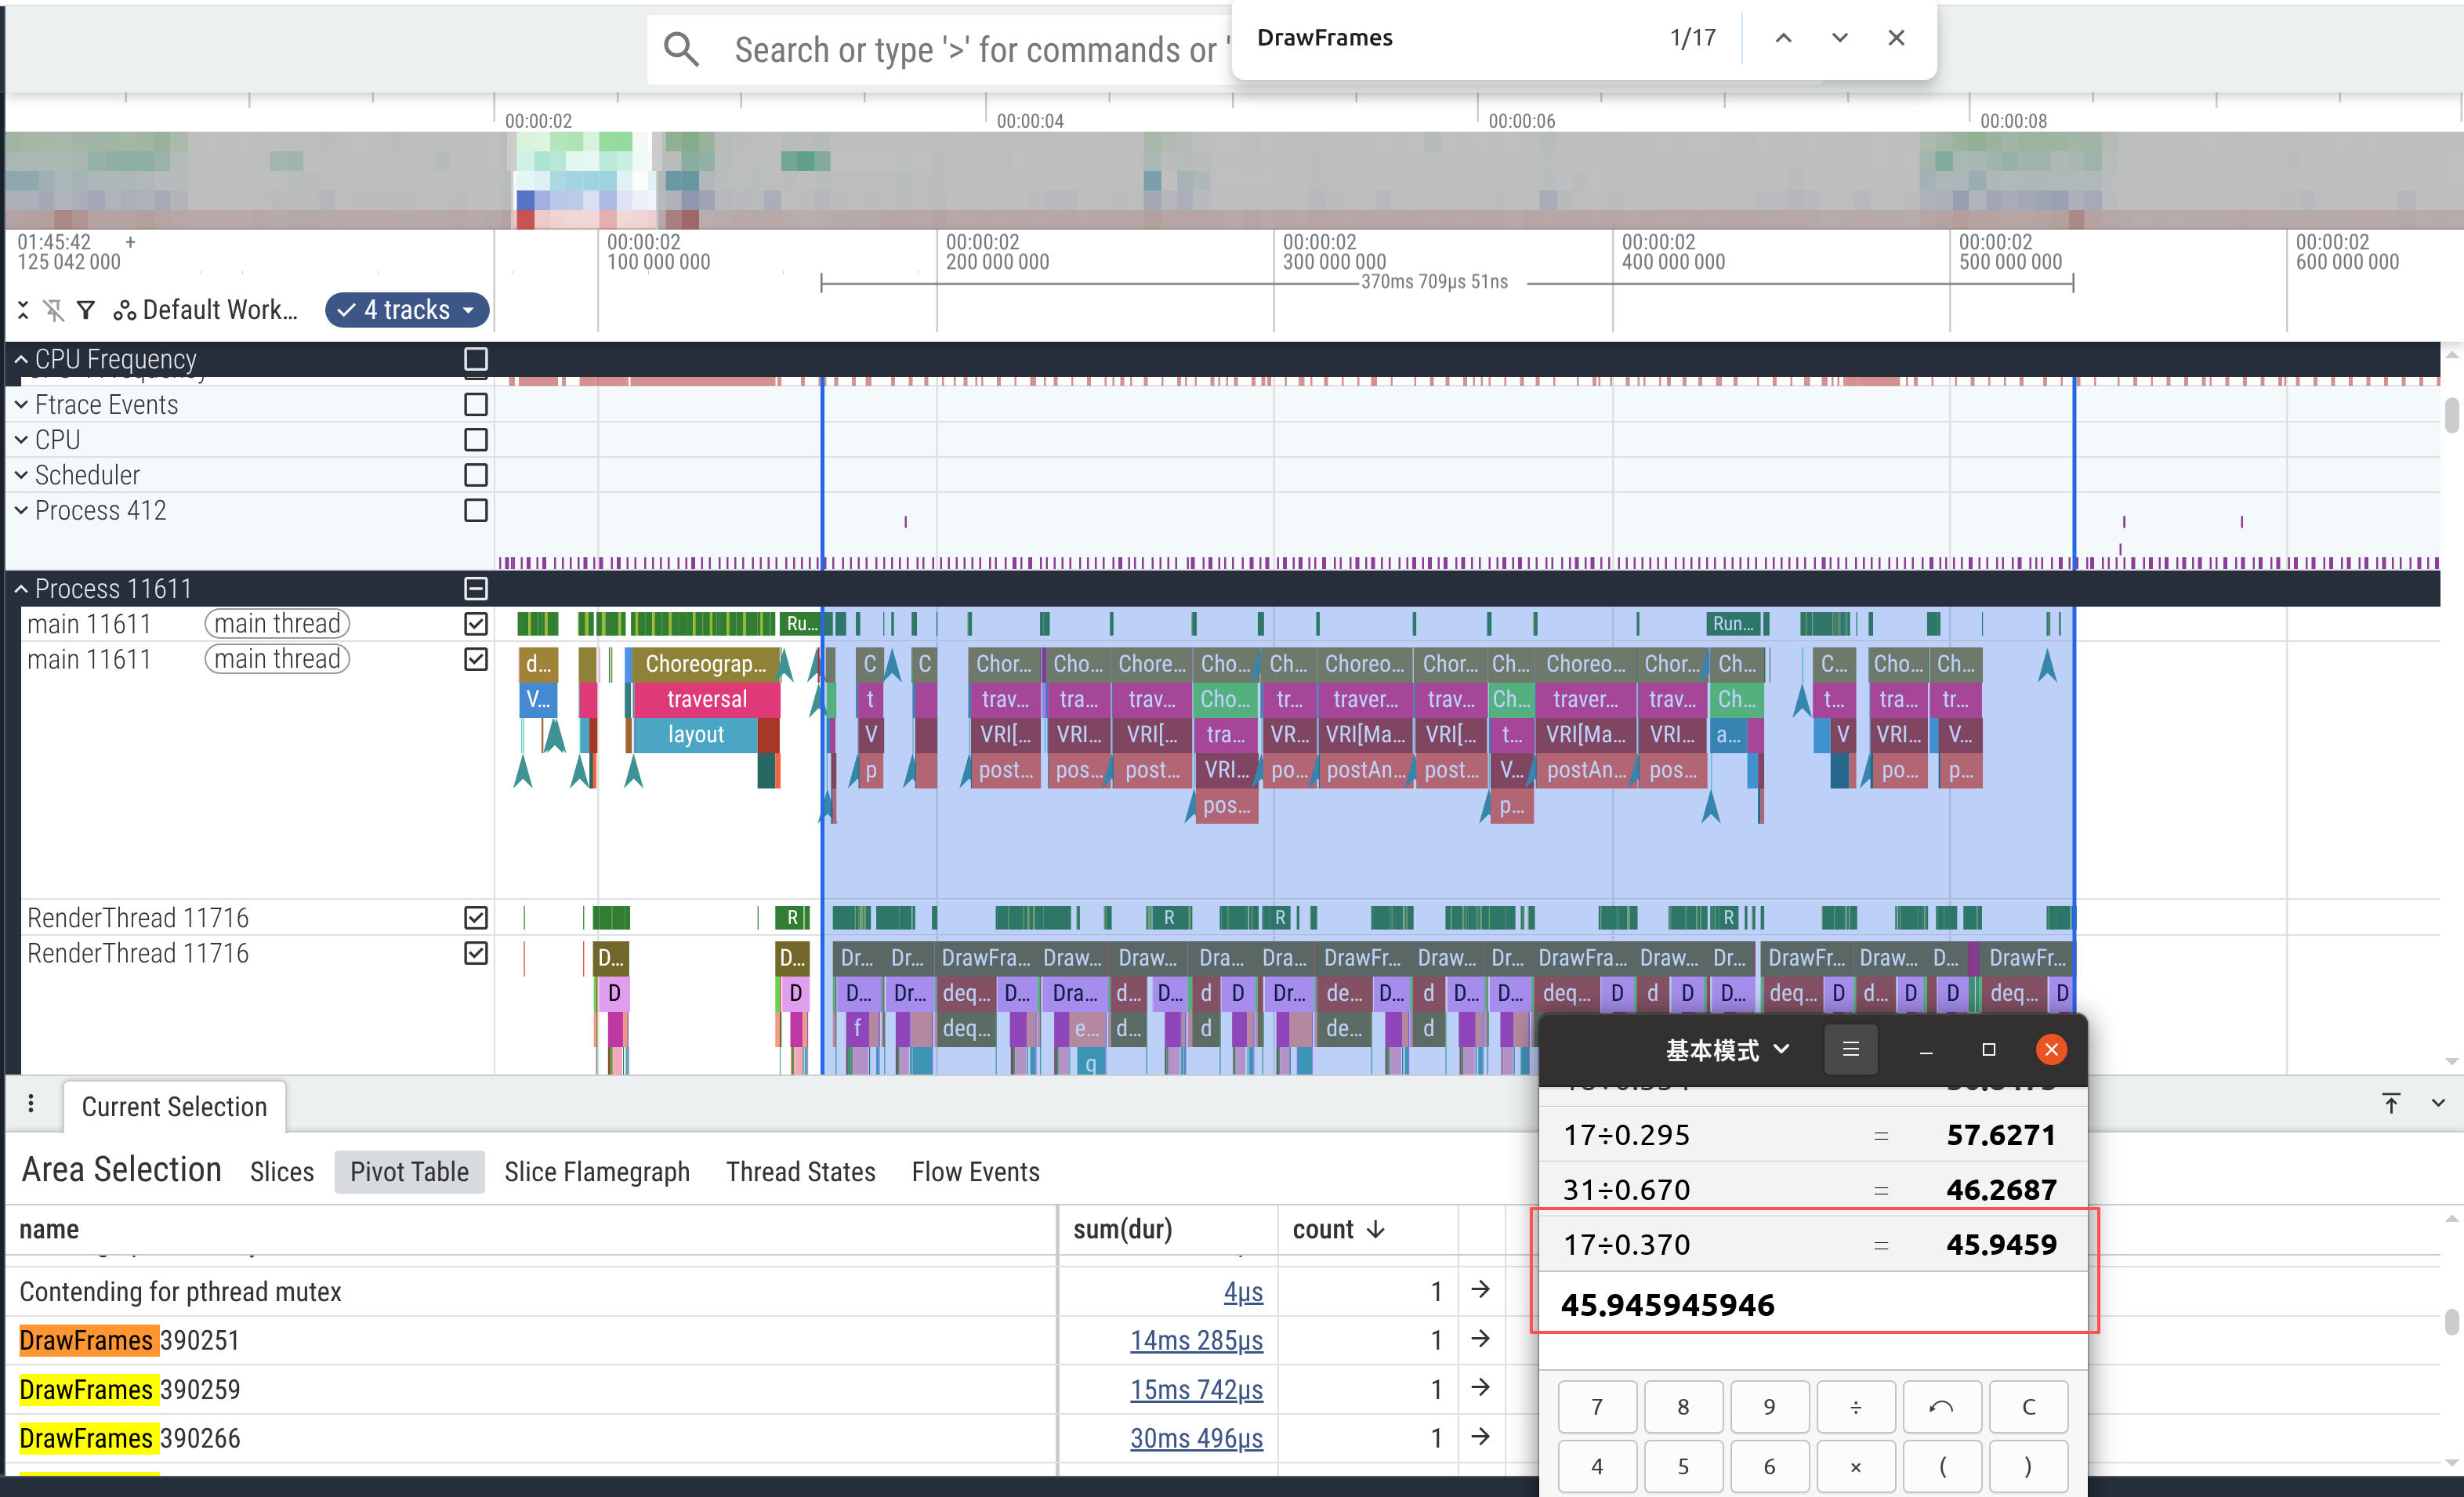The image size is (2464, 1497).
Task: Expand the Process 412 group
Action: click(21, 510)
